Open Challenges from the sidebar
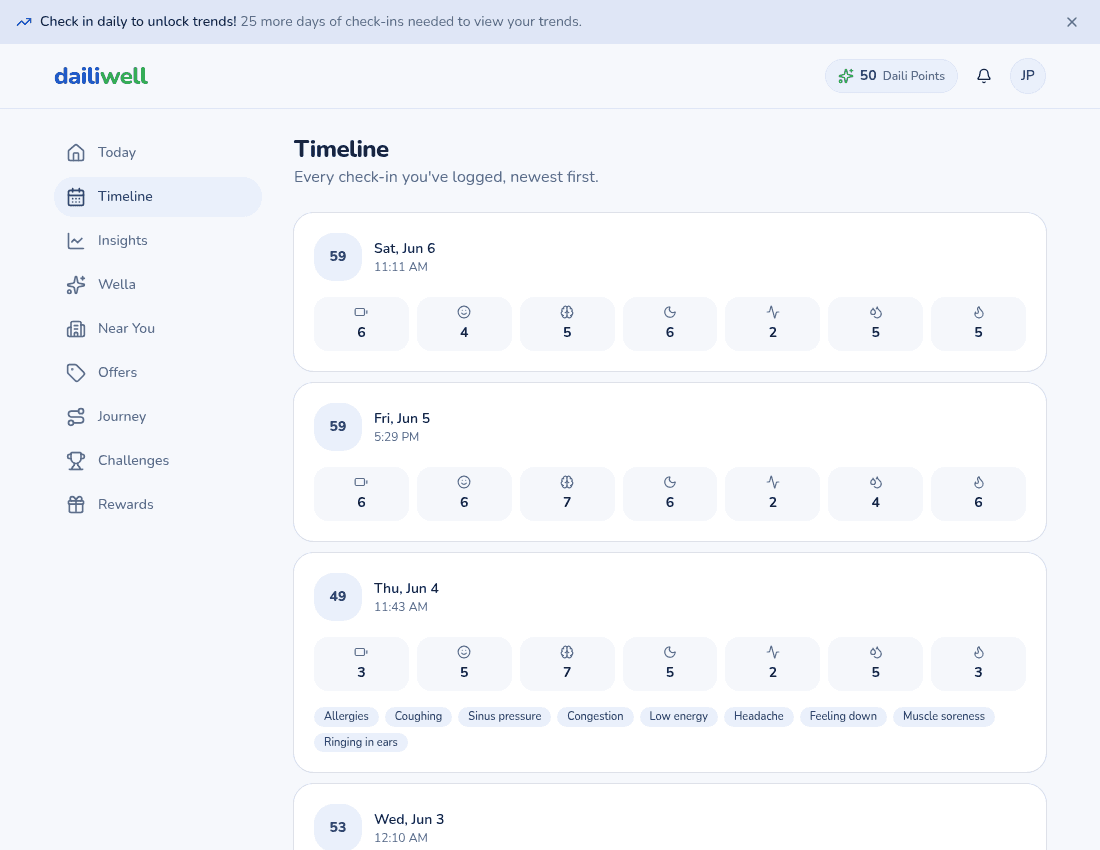 click(x=158, y=461)
